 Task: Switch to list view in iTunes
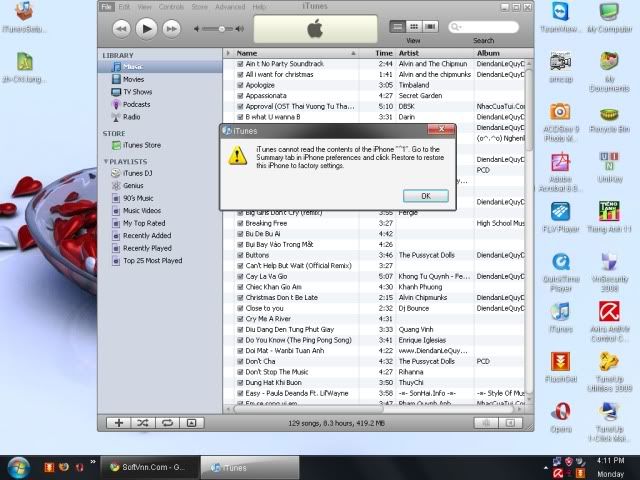pos(397,27)
